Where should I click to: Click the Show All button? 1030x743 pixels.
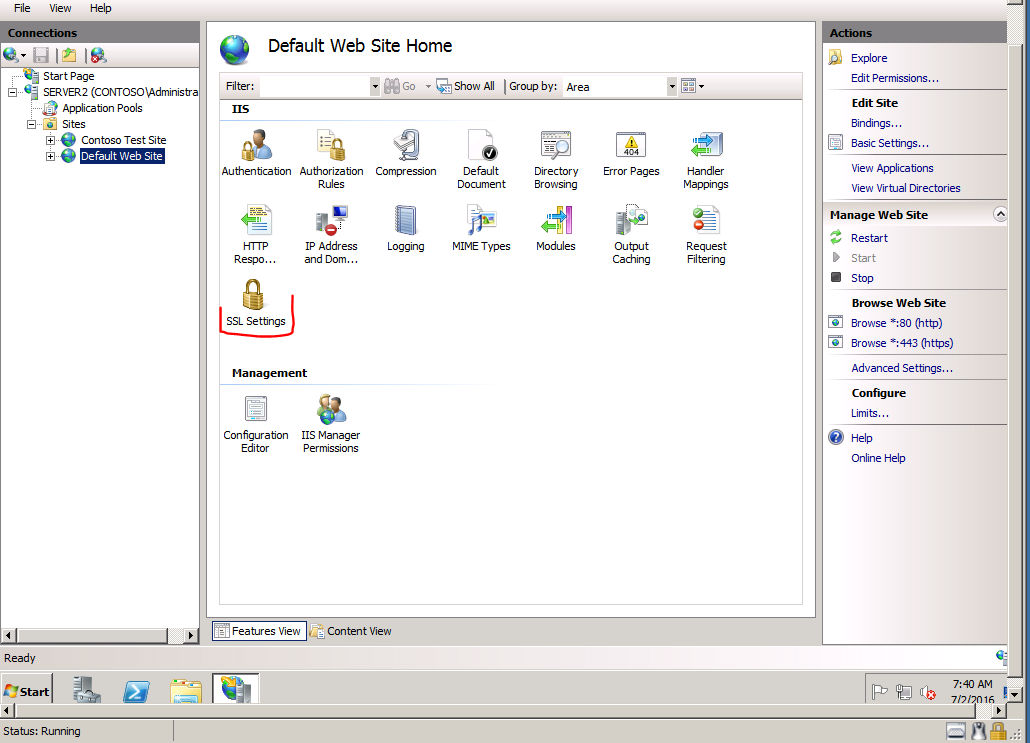[x=465, y=86]
